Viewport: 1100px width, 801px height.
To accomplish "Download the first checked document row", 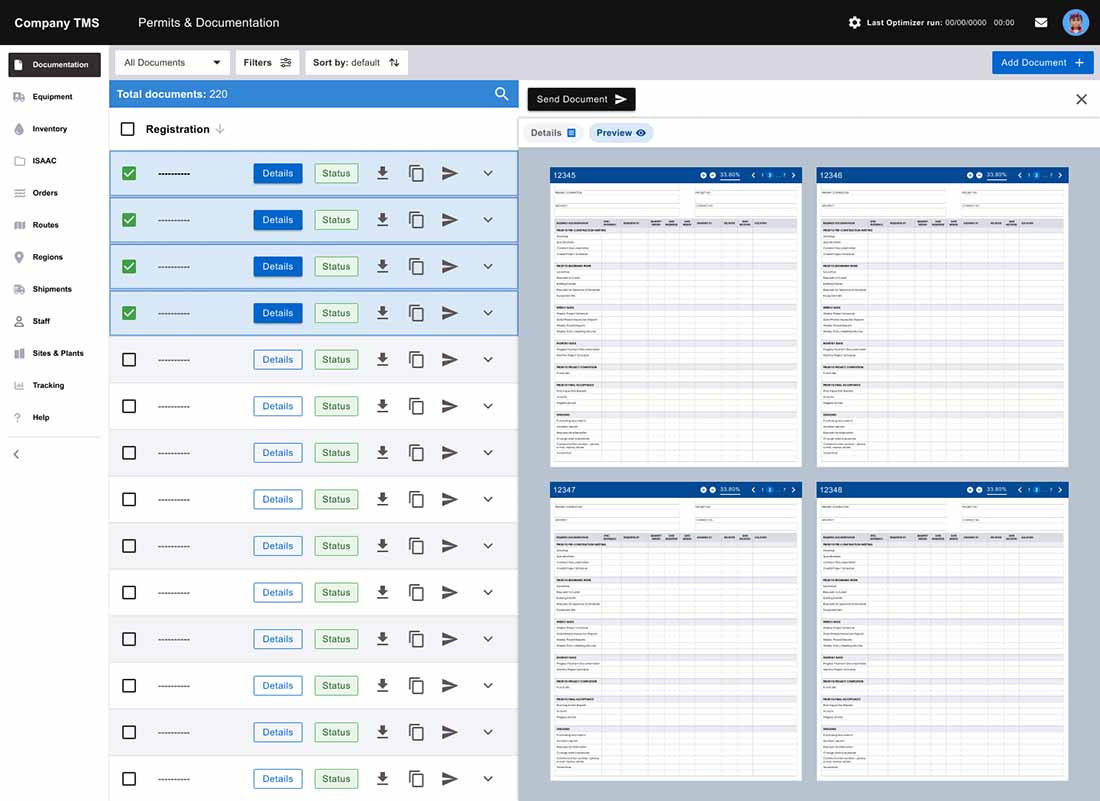I will (382, 173).
